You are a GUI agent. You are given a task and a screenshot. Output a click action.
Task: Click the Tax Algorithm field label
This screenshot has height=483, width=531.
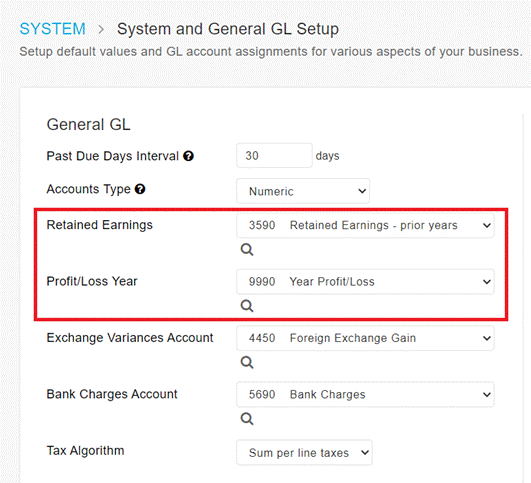(x=85, y=451)
